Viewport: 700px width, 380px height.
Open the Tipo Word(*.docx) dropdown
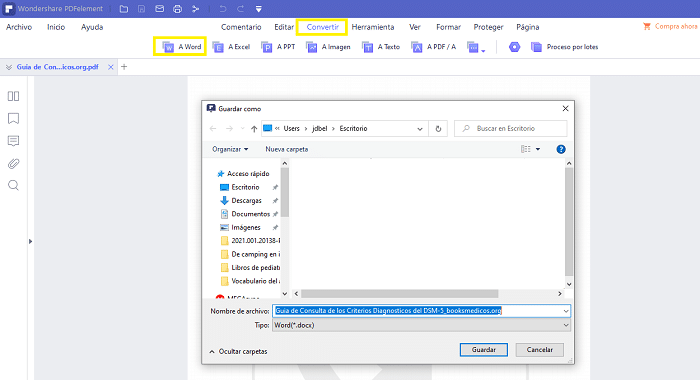pyautogui.click(x=421, y=325)
